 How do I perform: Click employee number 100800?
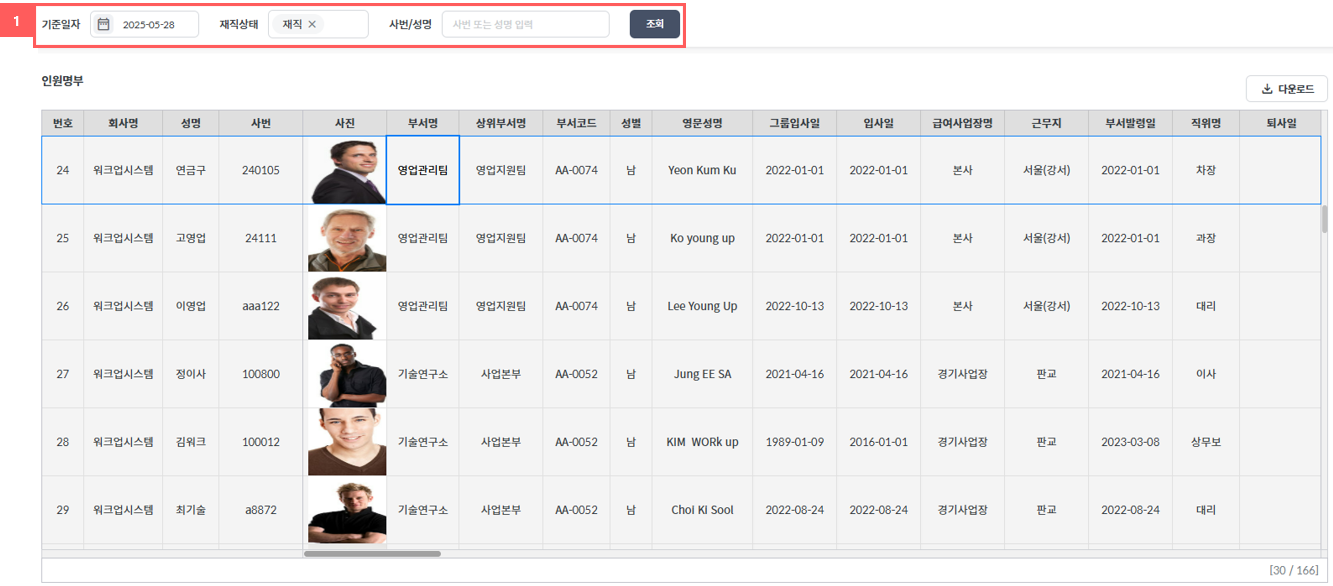point(261,374)
